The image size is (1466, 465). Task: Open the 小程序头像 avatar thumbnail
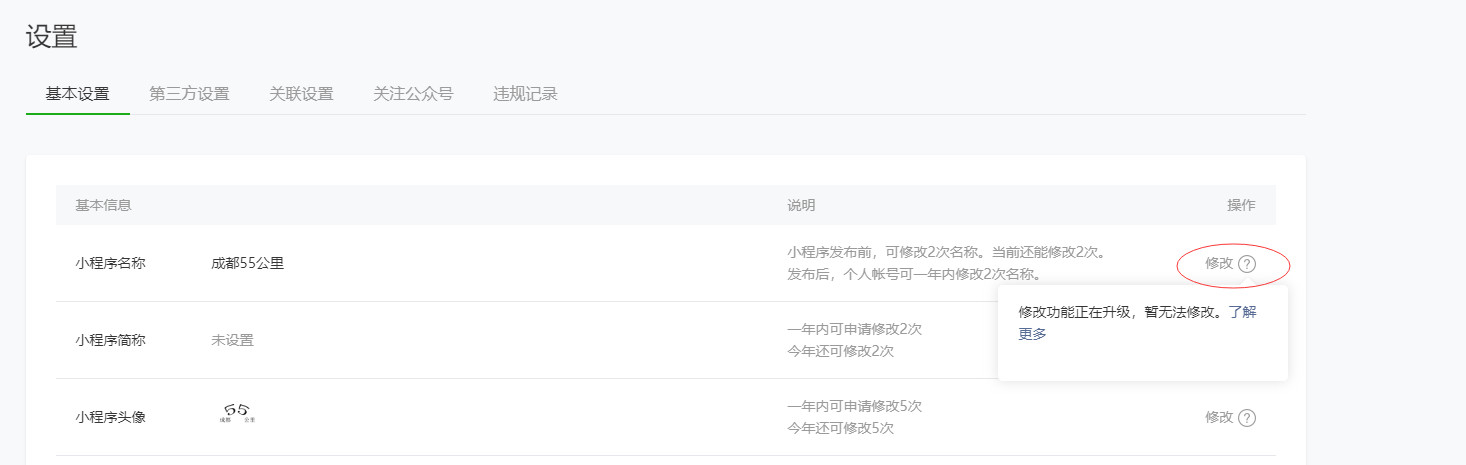[238, 413]
